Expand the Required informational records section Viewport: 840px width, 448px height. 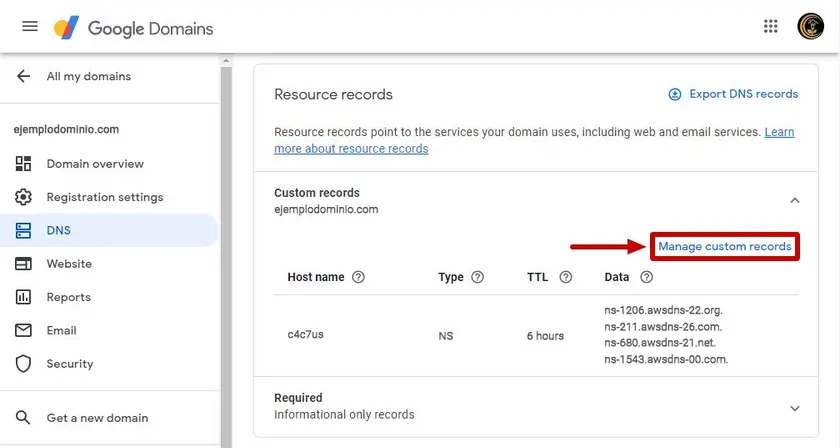[795, 408]
